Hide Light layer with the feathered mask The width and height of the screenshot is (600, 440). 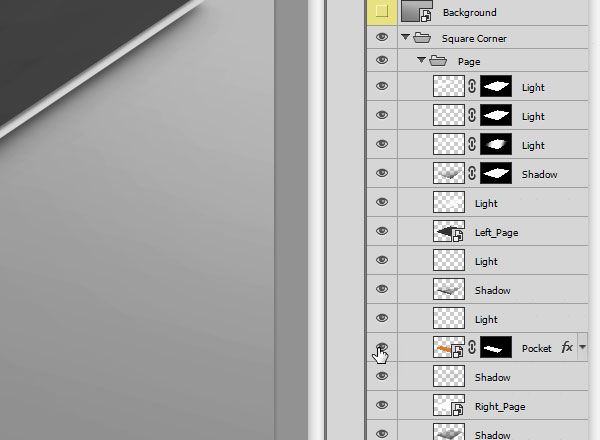point(382,144)
